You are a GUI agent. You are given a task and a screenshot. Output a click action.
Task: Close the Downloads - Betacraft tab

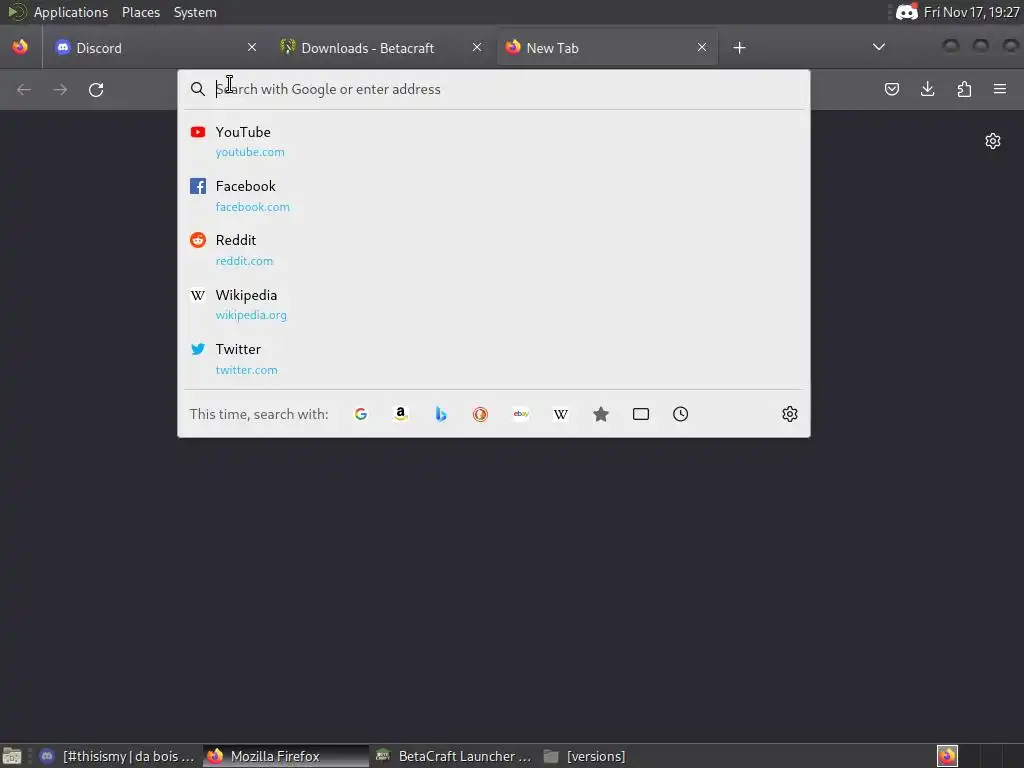(477, 47)
